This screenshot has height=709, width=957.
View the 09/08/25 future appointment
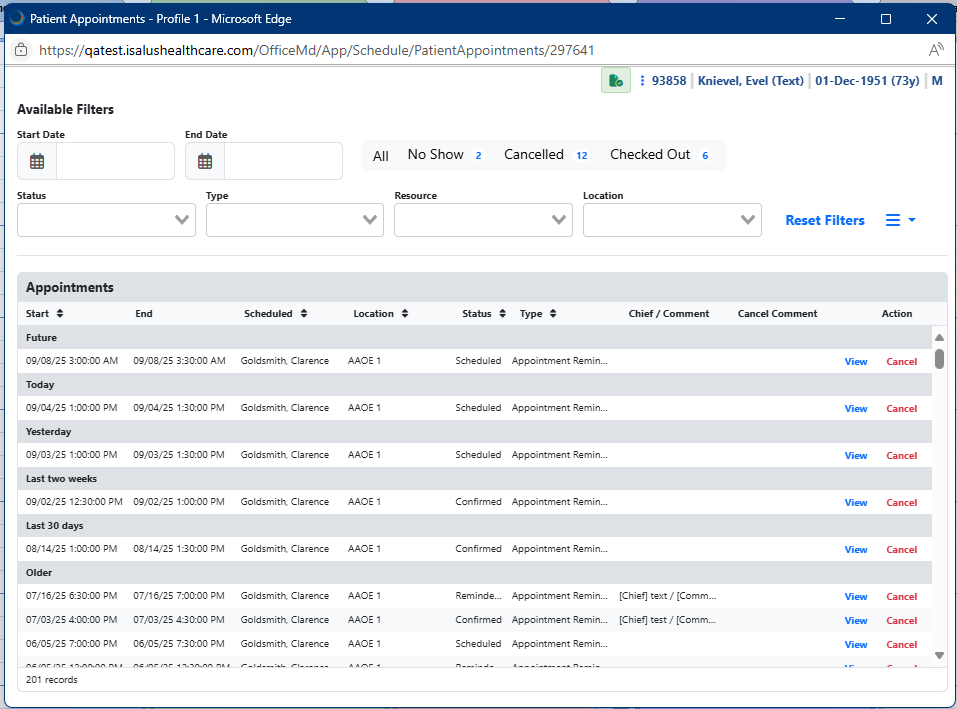(855, 362)
